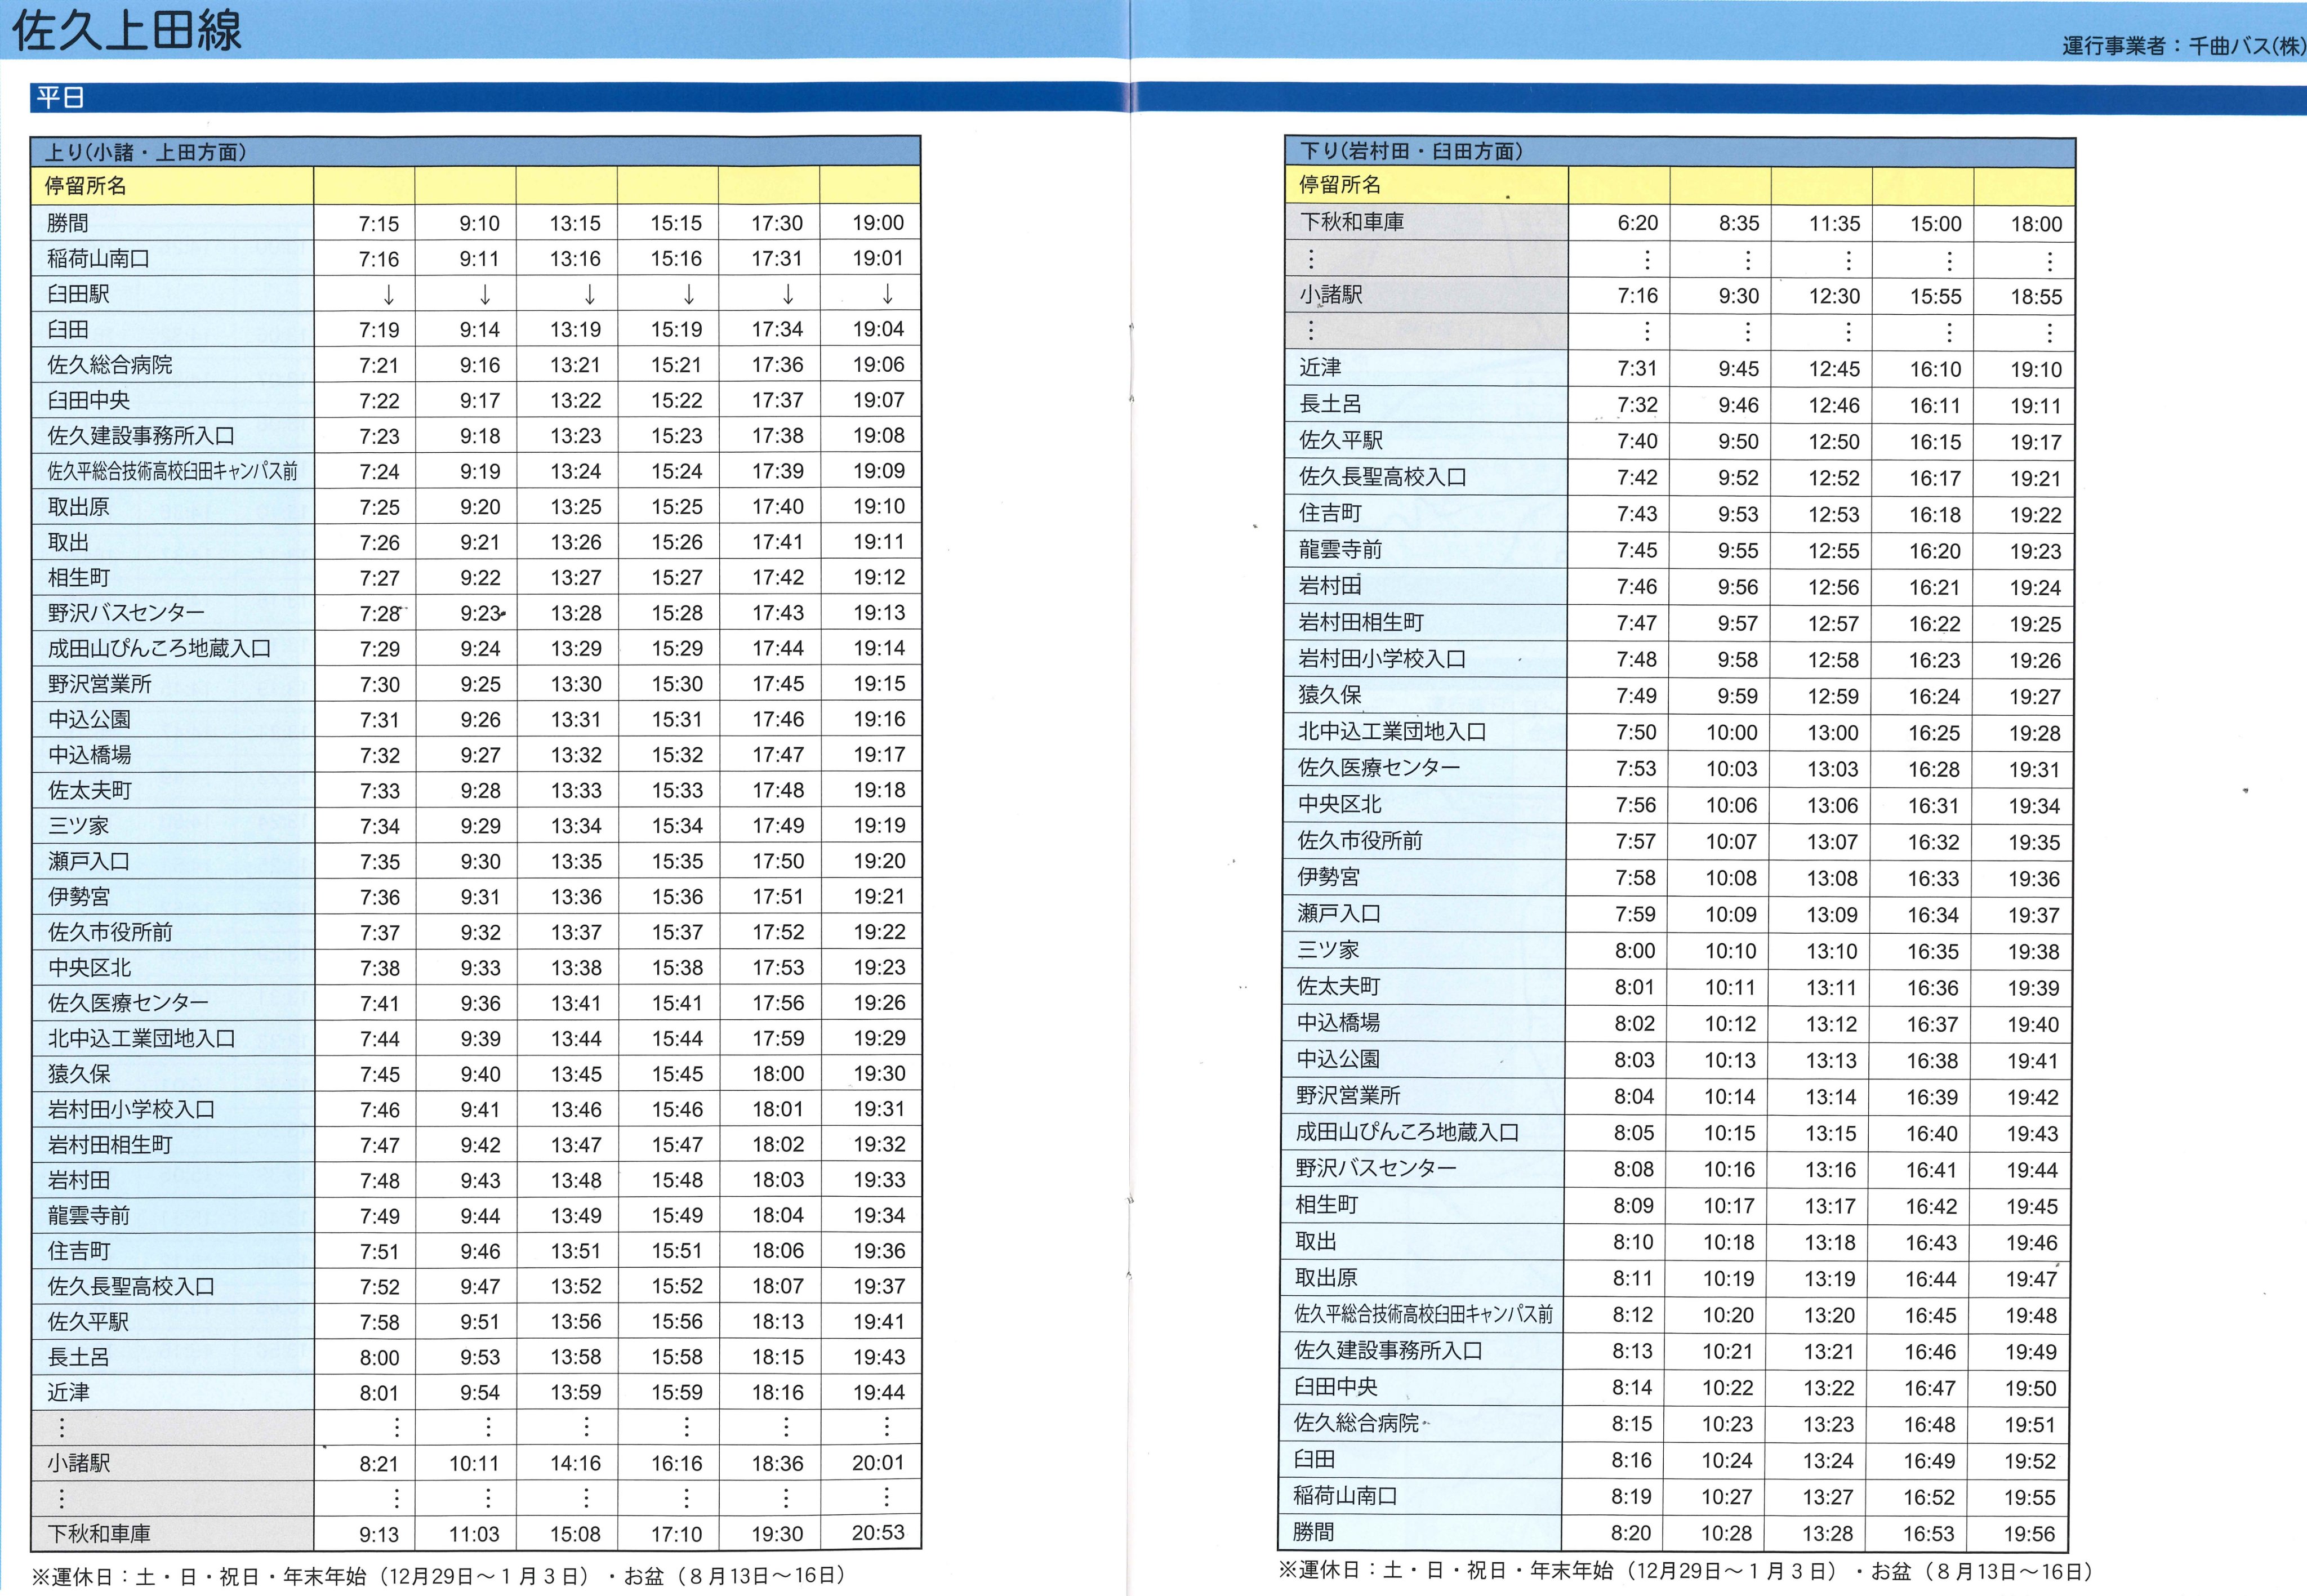Select the 平日 weekday header bar label
The width and height of the screenshot is (2307, 1596).
point(60,98)
